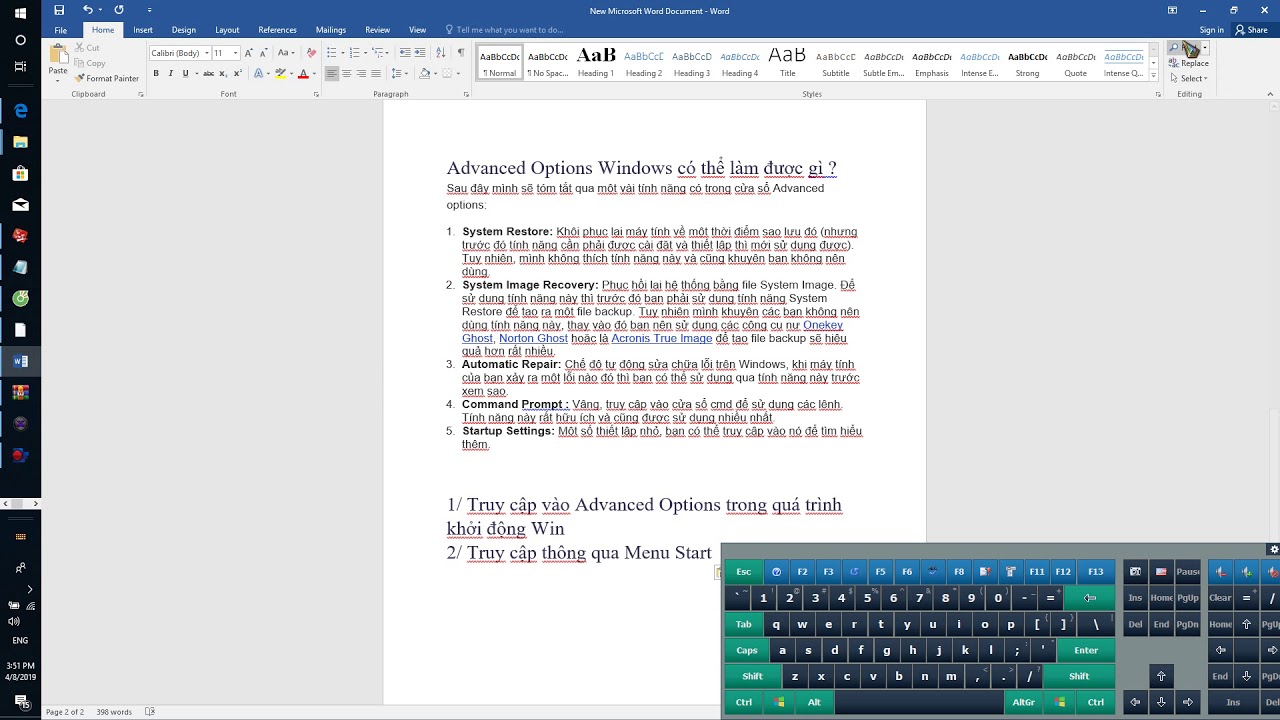Screen dimensions: 1280x720
Task: Switch to the Insert tab
Action: [143, 30]
